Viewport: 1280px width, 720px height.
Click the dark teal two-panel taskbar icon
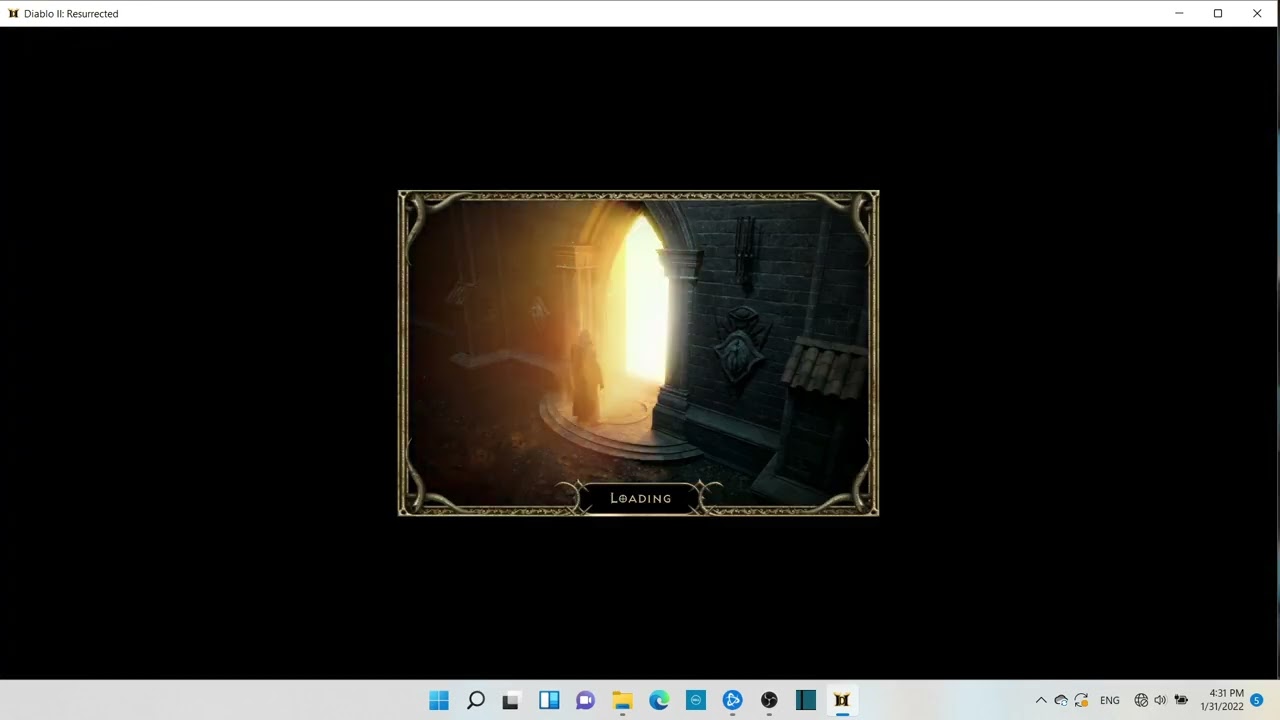(x=806, y=701)
